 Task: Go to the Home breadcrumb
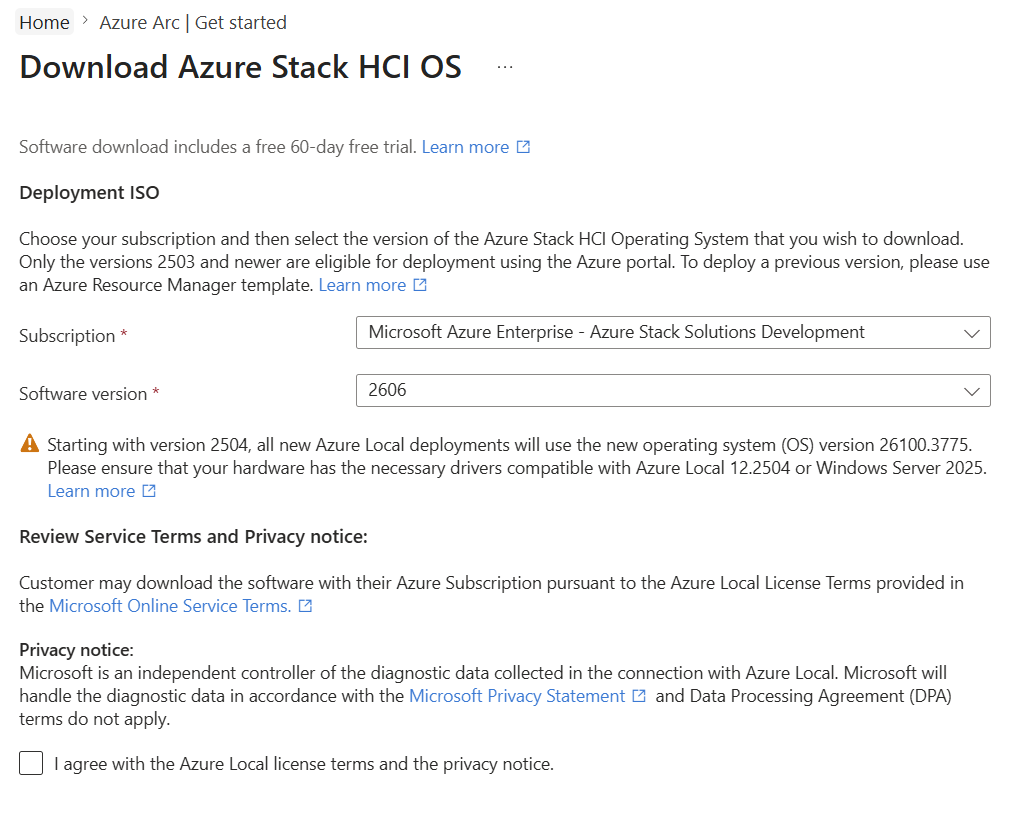pos(44,23)
